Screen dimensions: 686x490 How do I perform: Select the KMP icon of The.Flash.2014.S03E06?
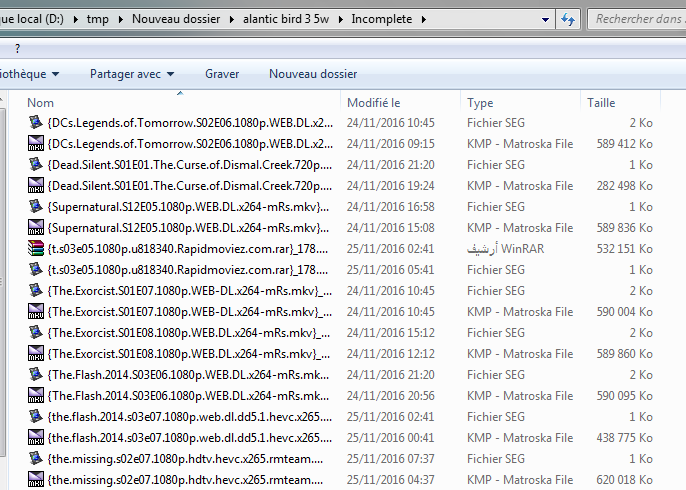(36, 396)
